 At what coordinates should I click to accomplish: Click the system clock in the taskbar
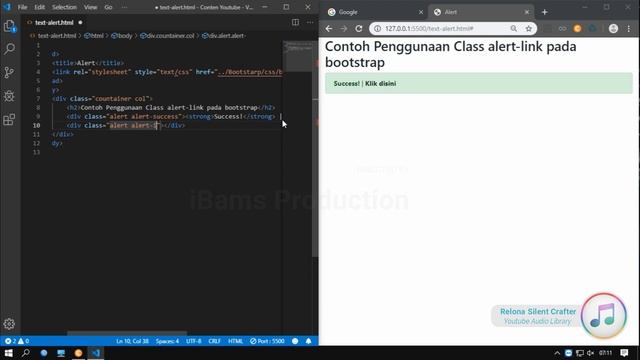tap(605, 353)
